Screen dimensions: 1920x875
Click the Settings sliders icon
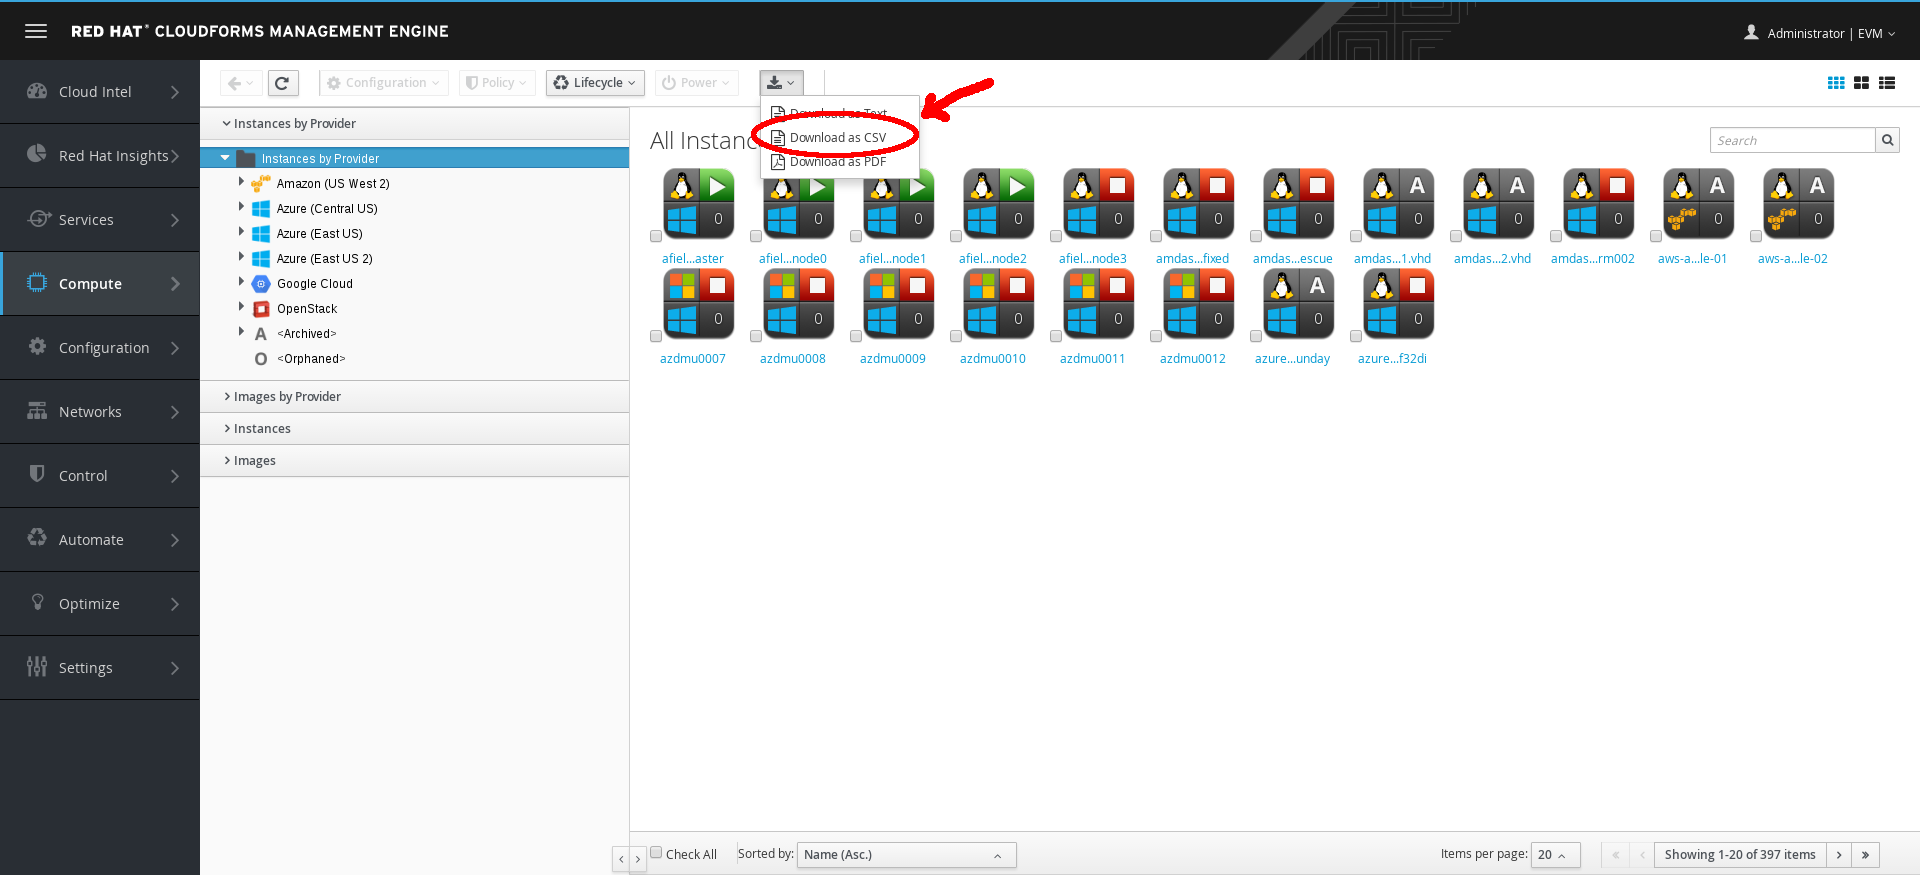pos(37,666)
